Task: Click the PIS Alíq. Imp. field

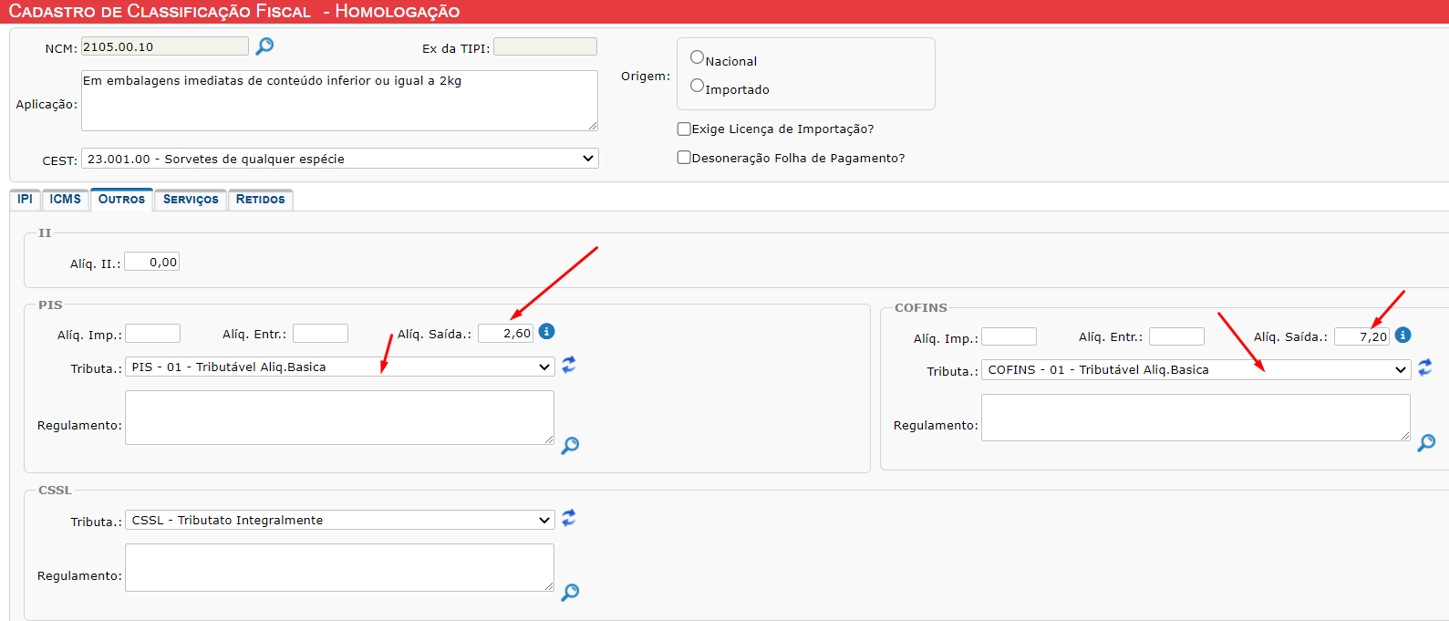Action: (x=153, y=333)
